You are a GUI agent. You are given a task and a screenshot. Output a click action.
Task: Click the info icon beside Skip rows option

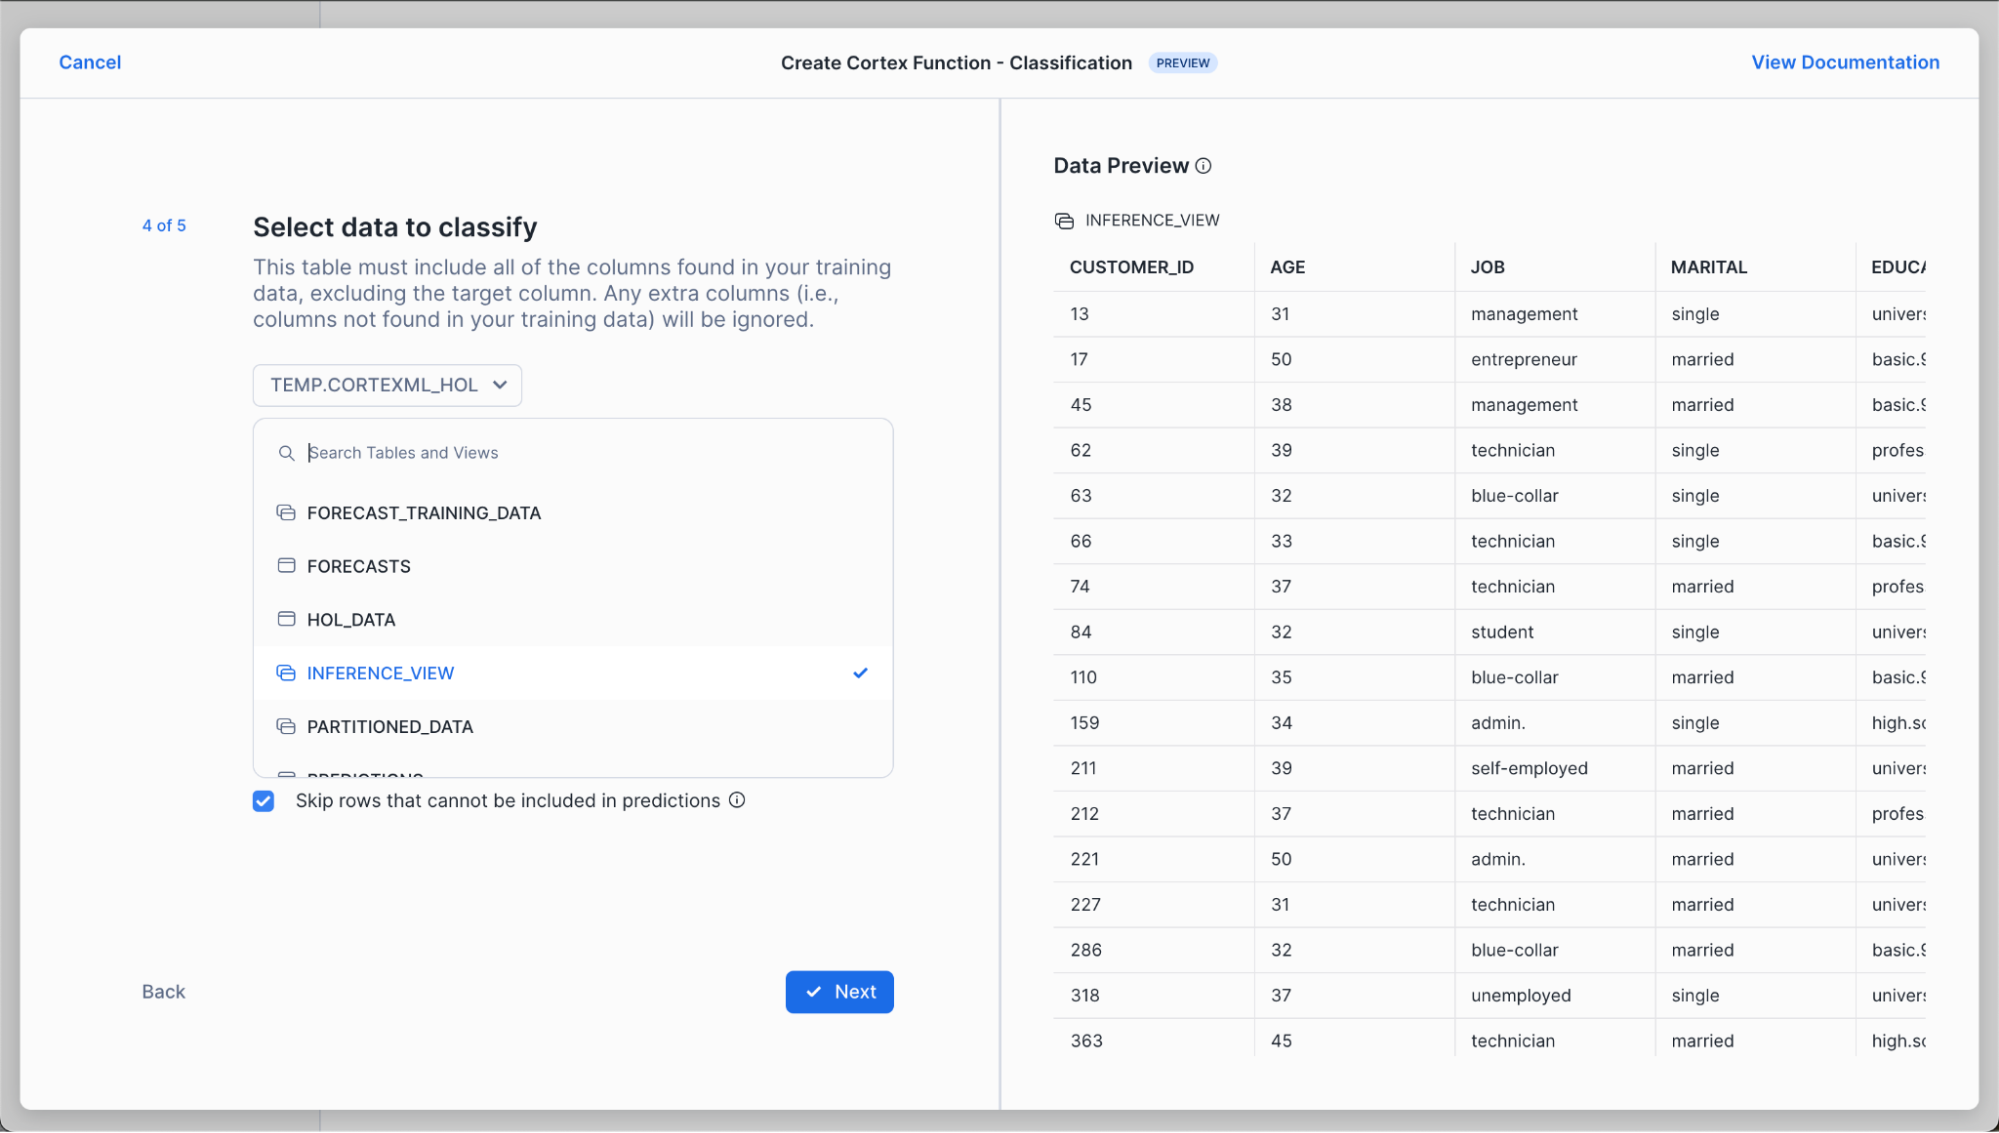pyautogui.click(x=737, y=800)
